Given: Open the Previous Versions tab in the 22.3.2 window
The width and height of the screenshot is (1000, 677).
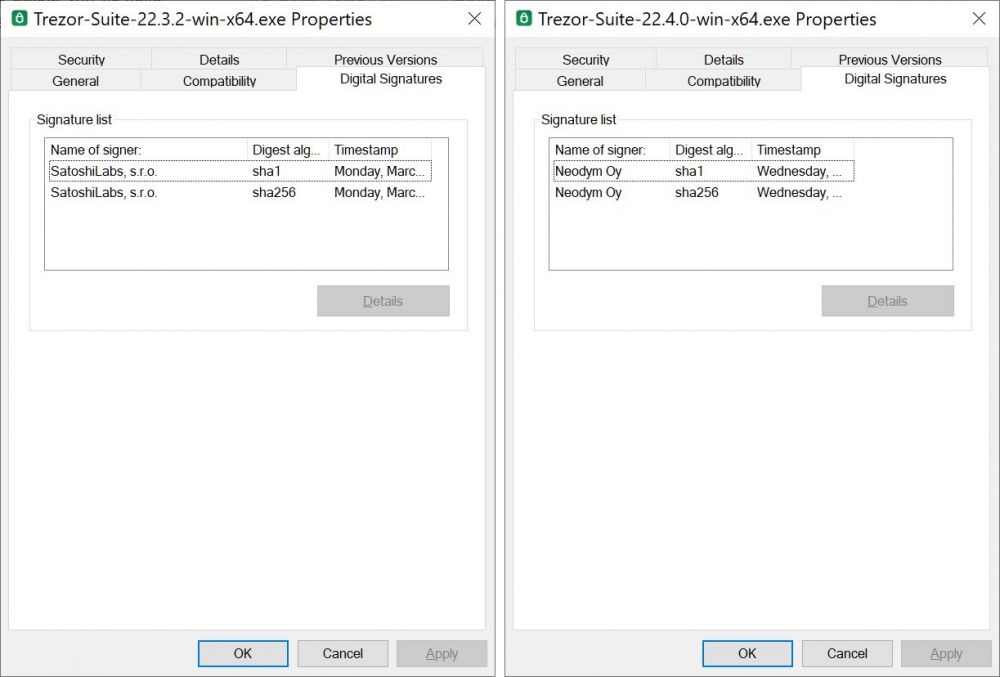Looking at the screenshot, I should [x=385, y=59].
